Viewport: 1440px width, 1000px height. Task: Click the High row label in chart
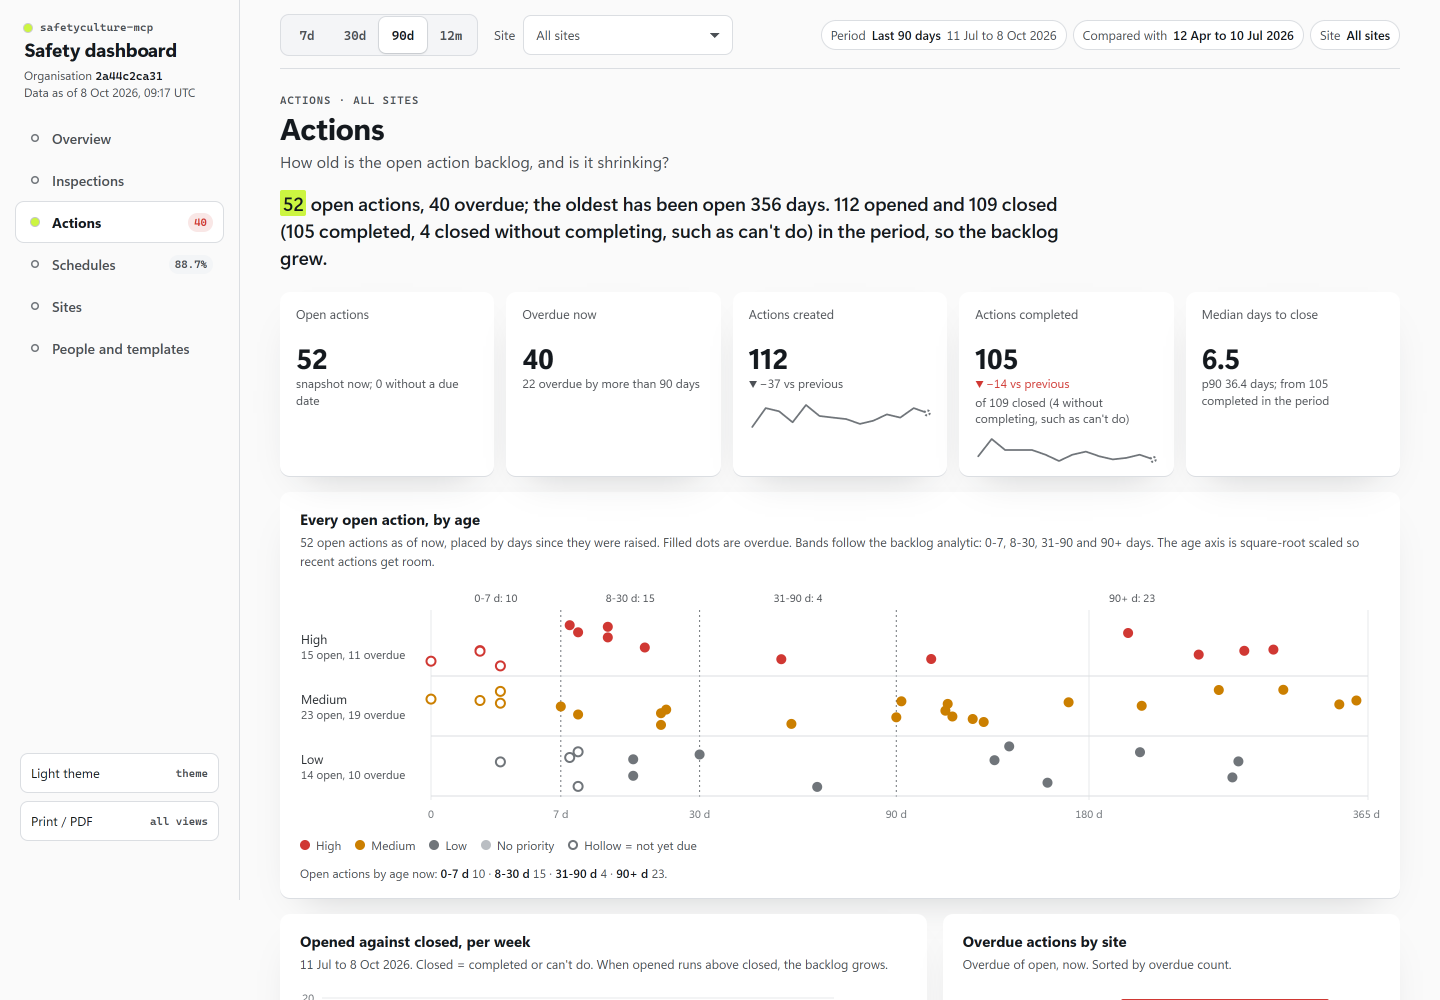coord(314,640)
